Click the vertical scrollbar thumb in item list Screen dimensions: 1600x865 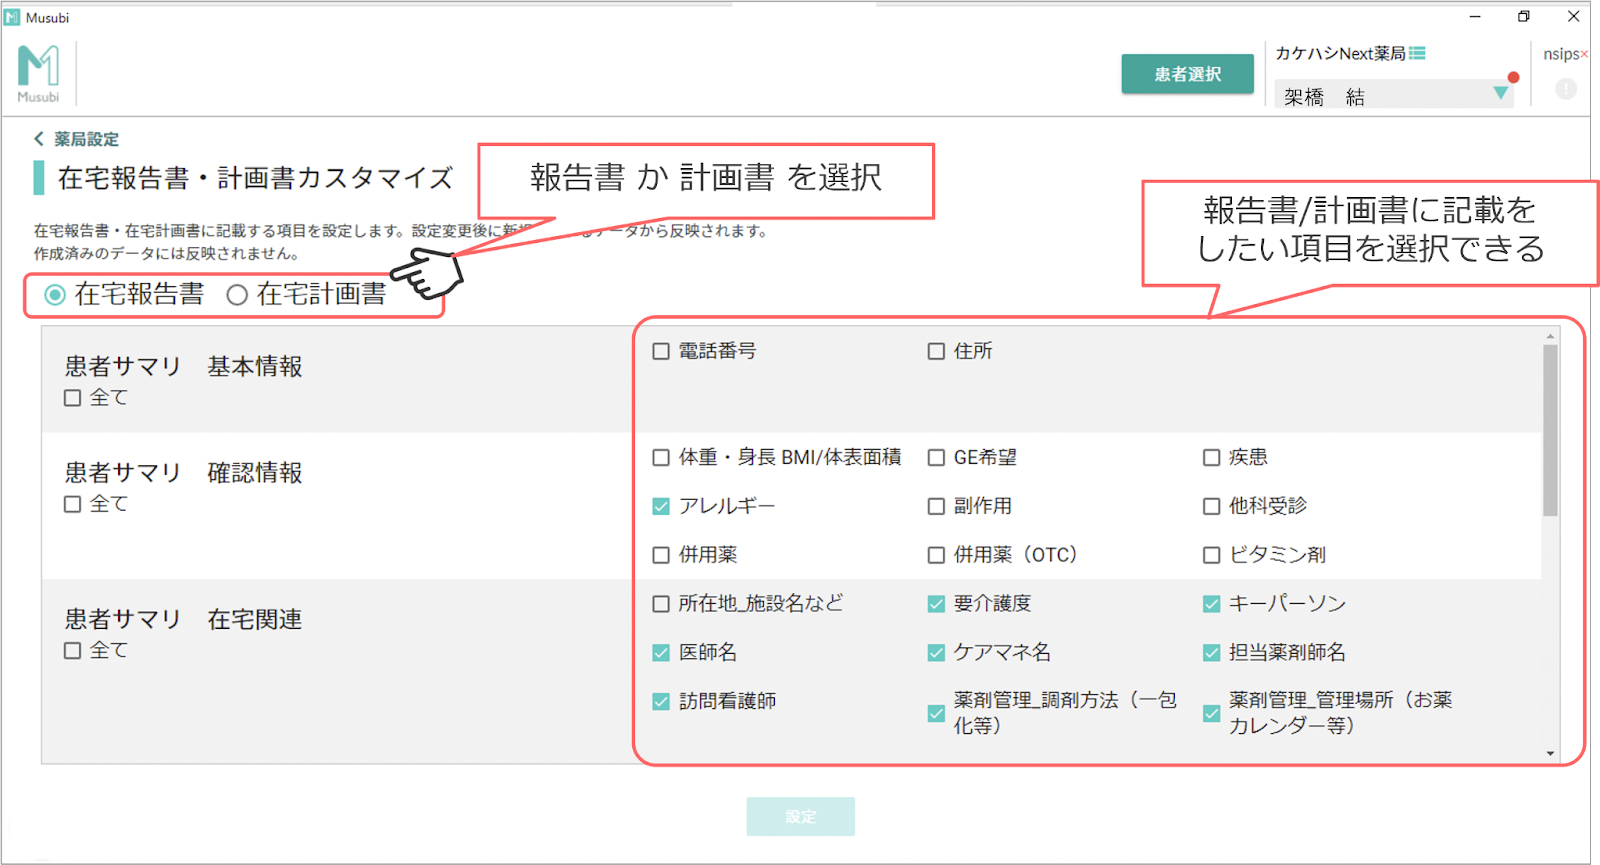[x=1550, y=430]
